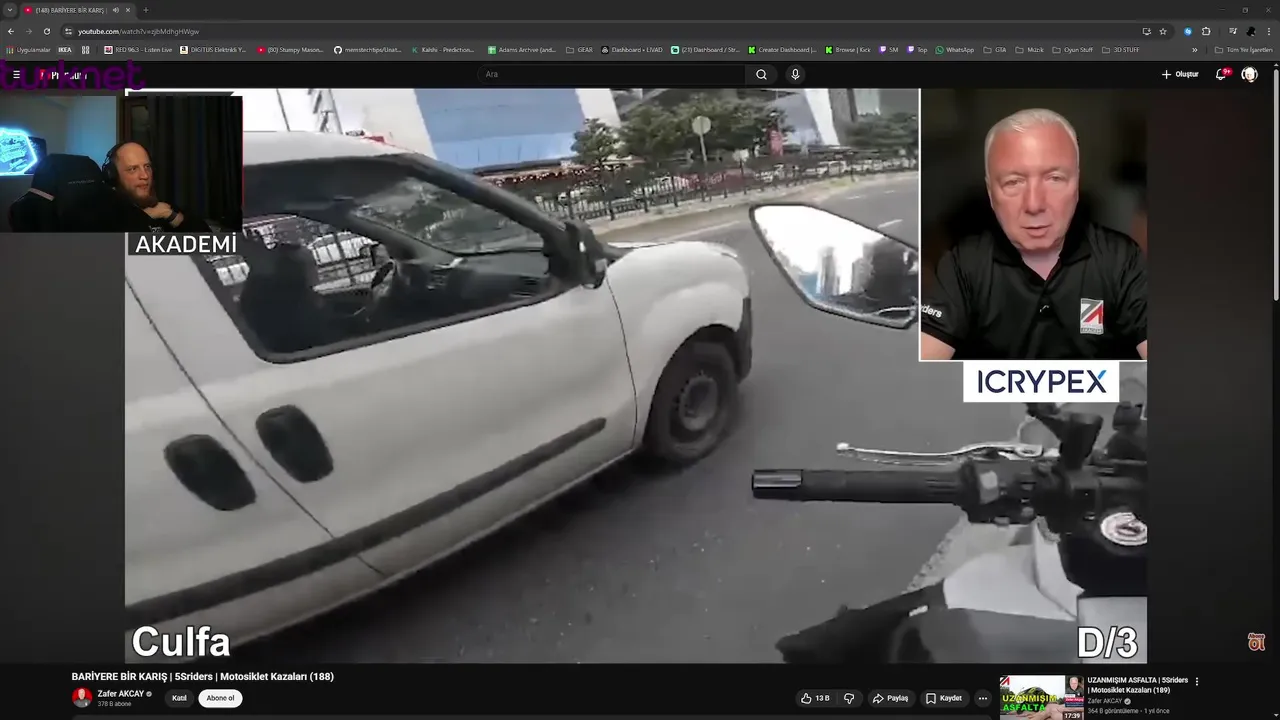Open the WhatsApp bookmark
1280x720 pixels.
click(x=955, y=49)
